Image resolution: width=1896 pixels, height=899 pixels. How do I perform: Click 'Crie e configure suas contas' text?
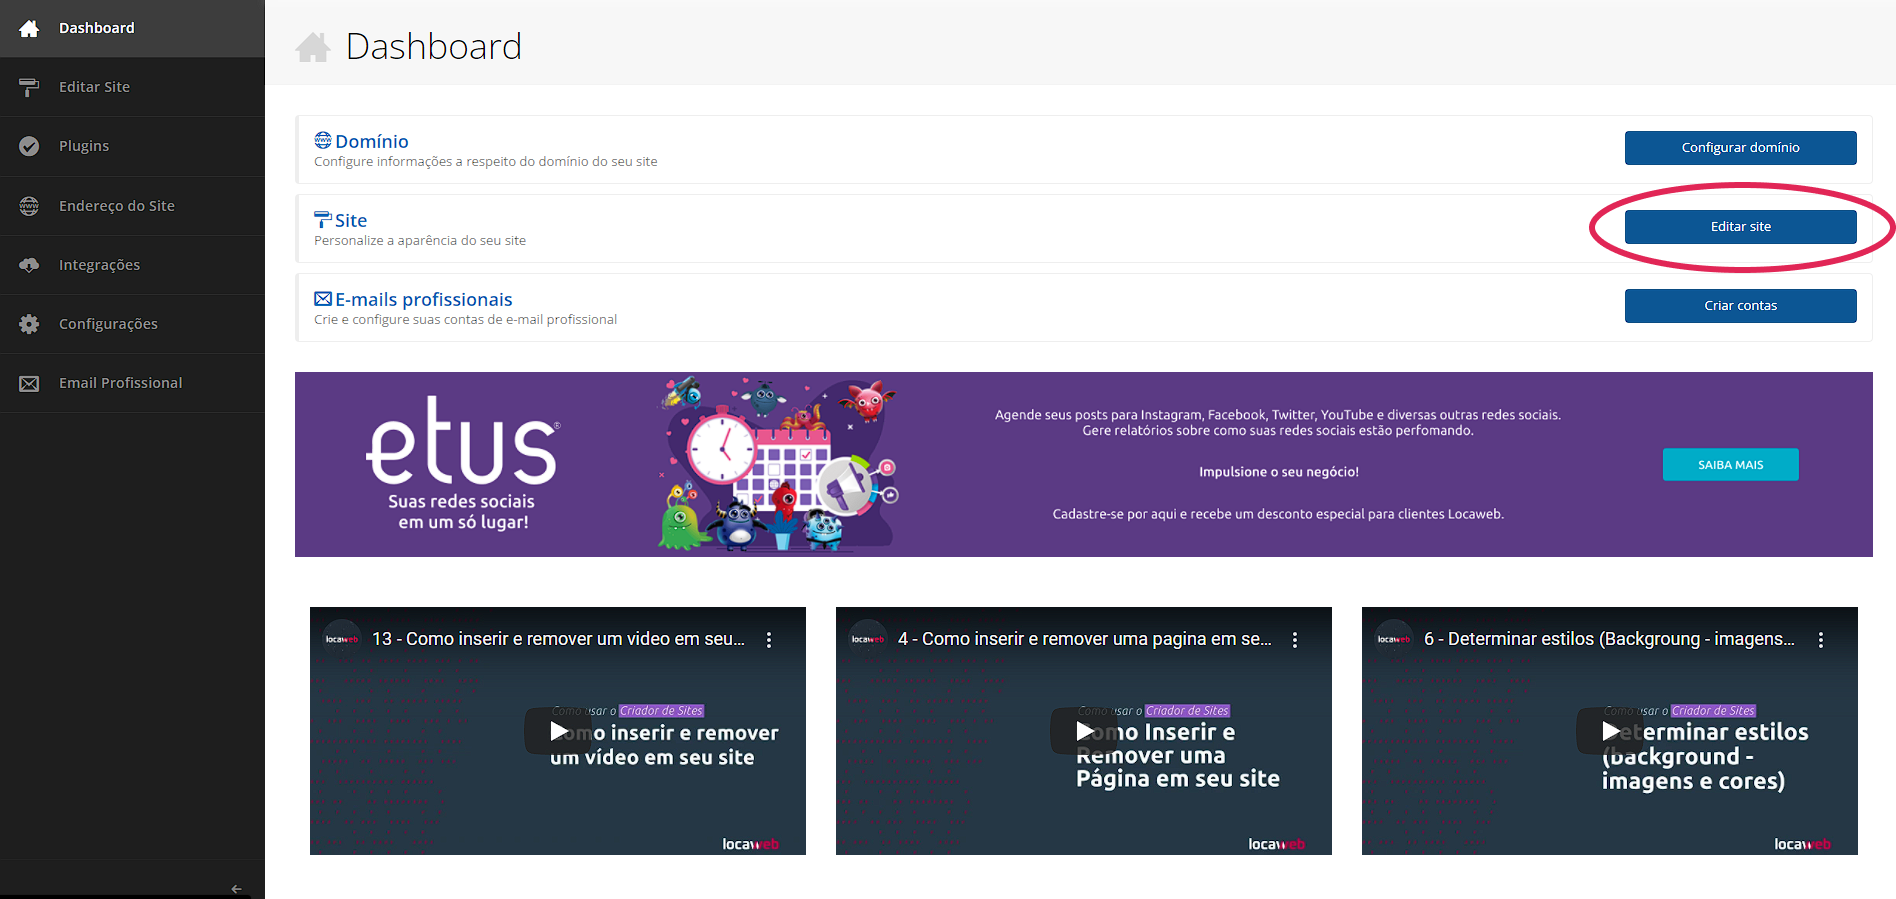click(465, 320)
